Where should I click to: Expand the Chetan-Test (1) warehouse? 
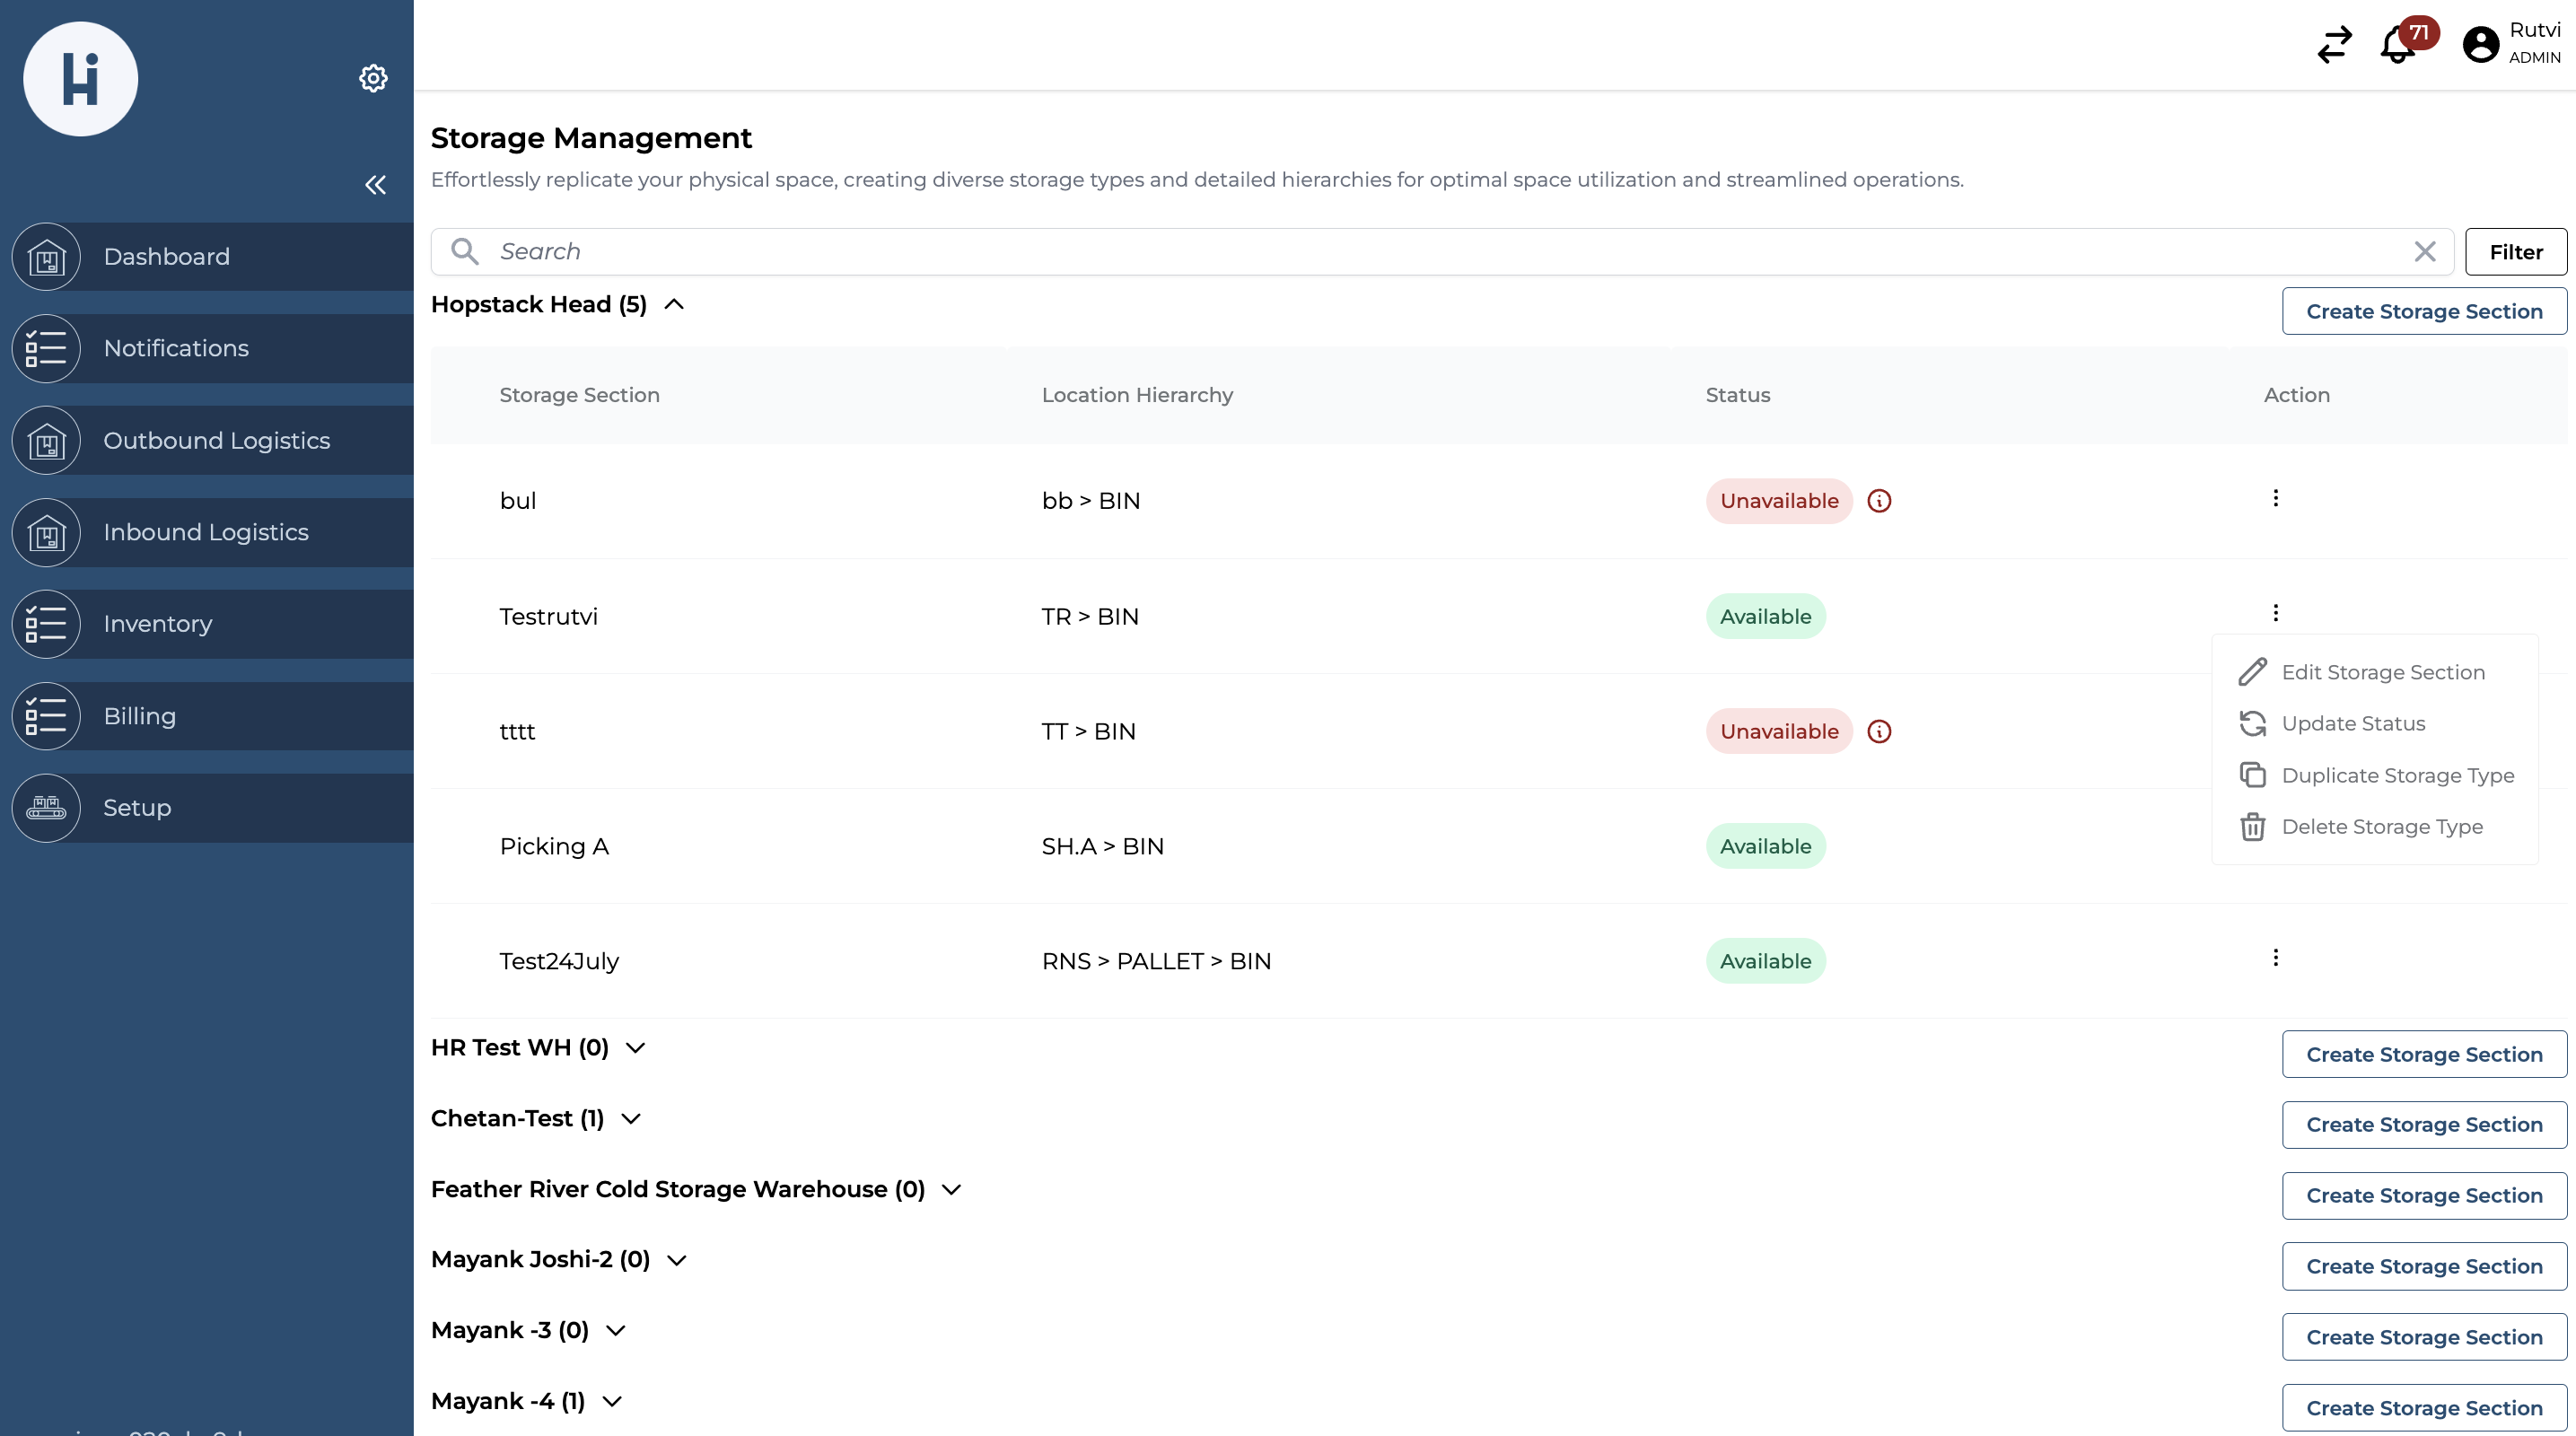point(631,1119)
